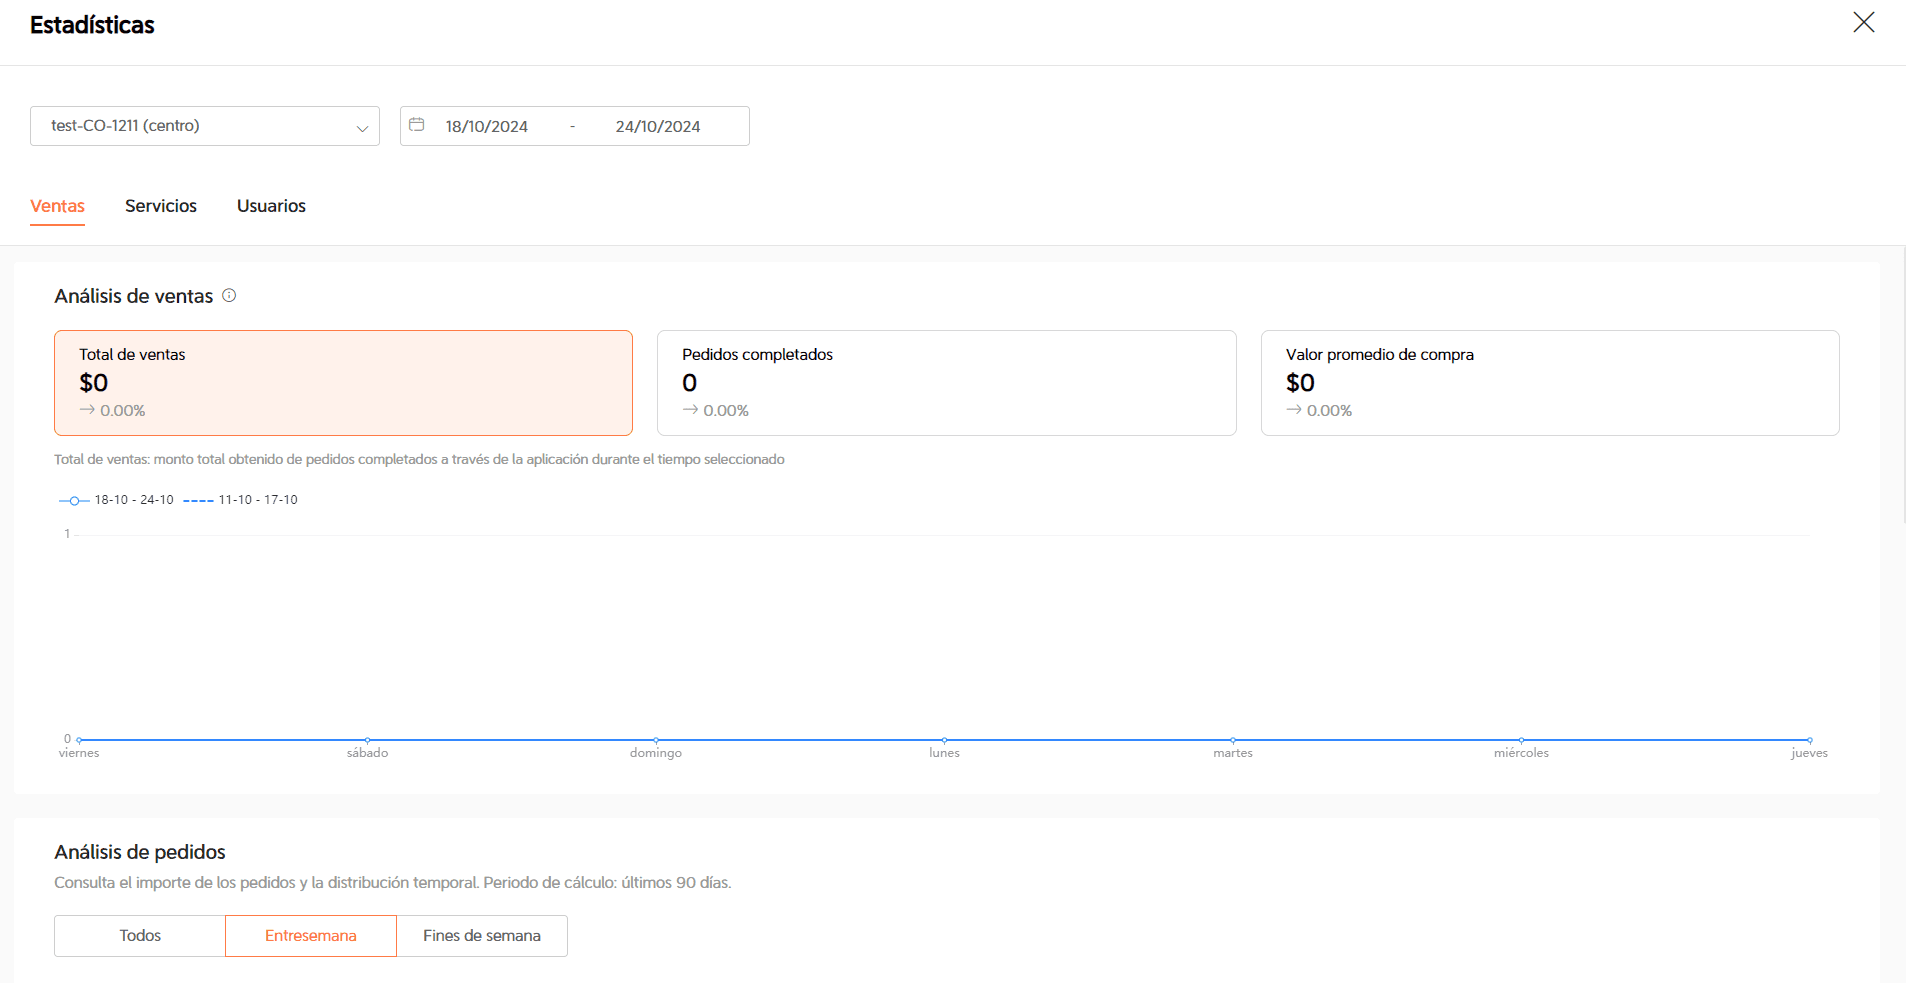Toggle the 11-10 - 17-10 legend series
The width and height of the screenshot is (1906, 983).
tap(240, 500)
